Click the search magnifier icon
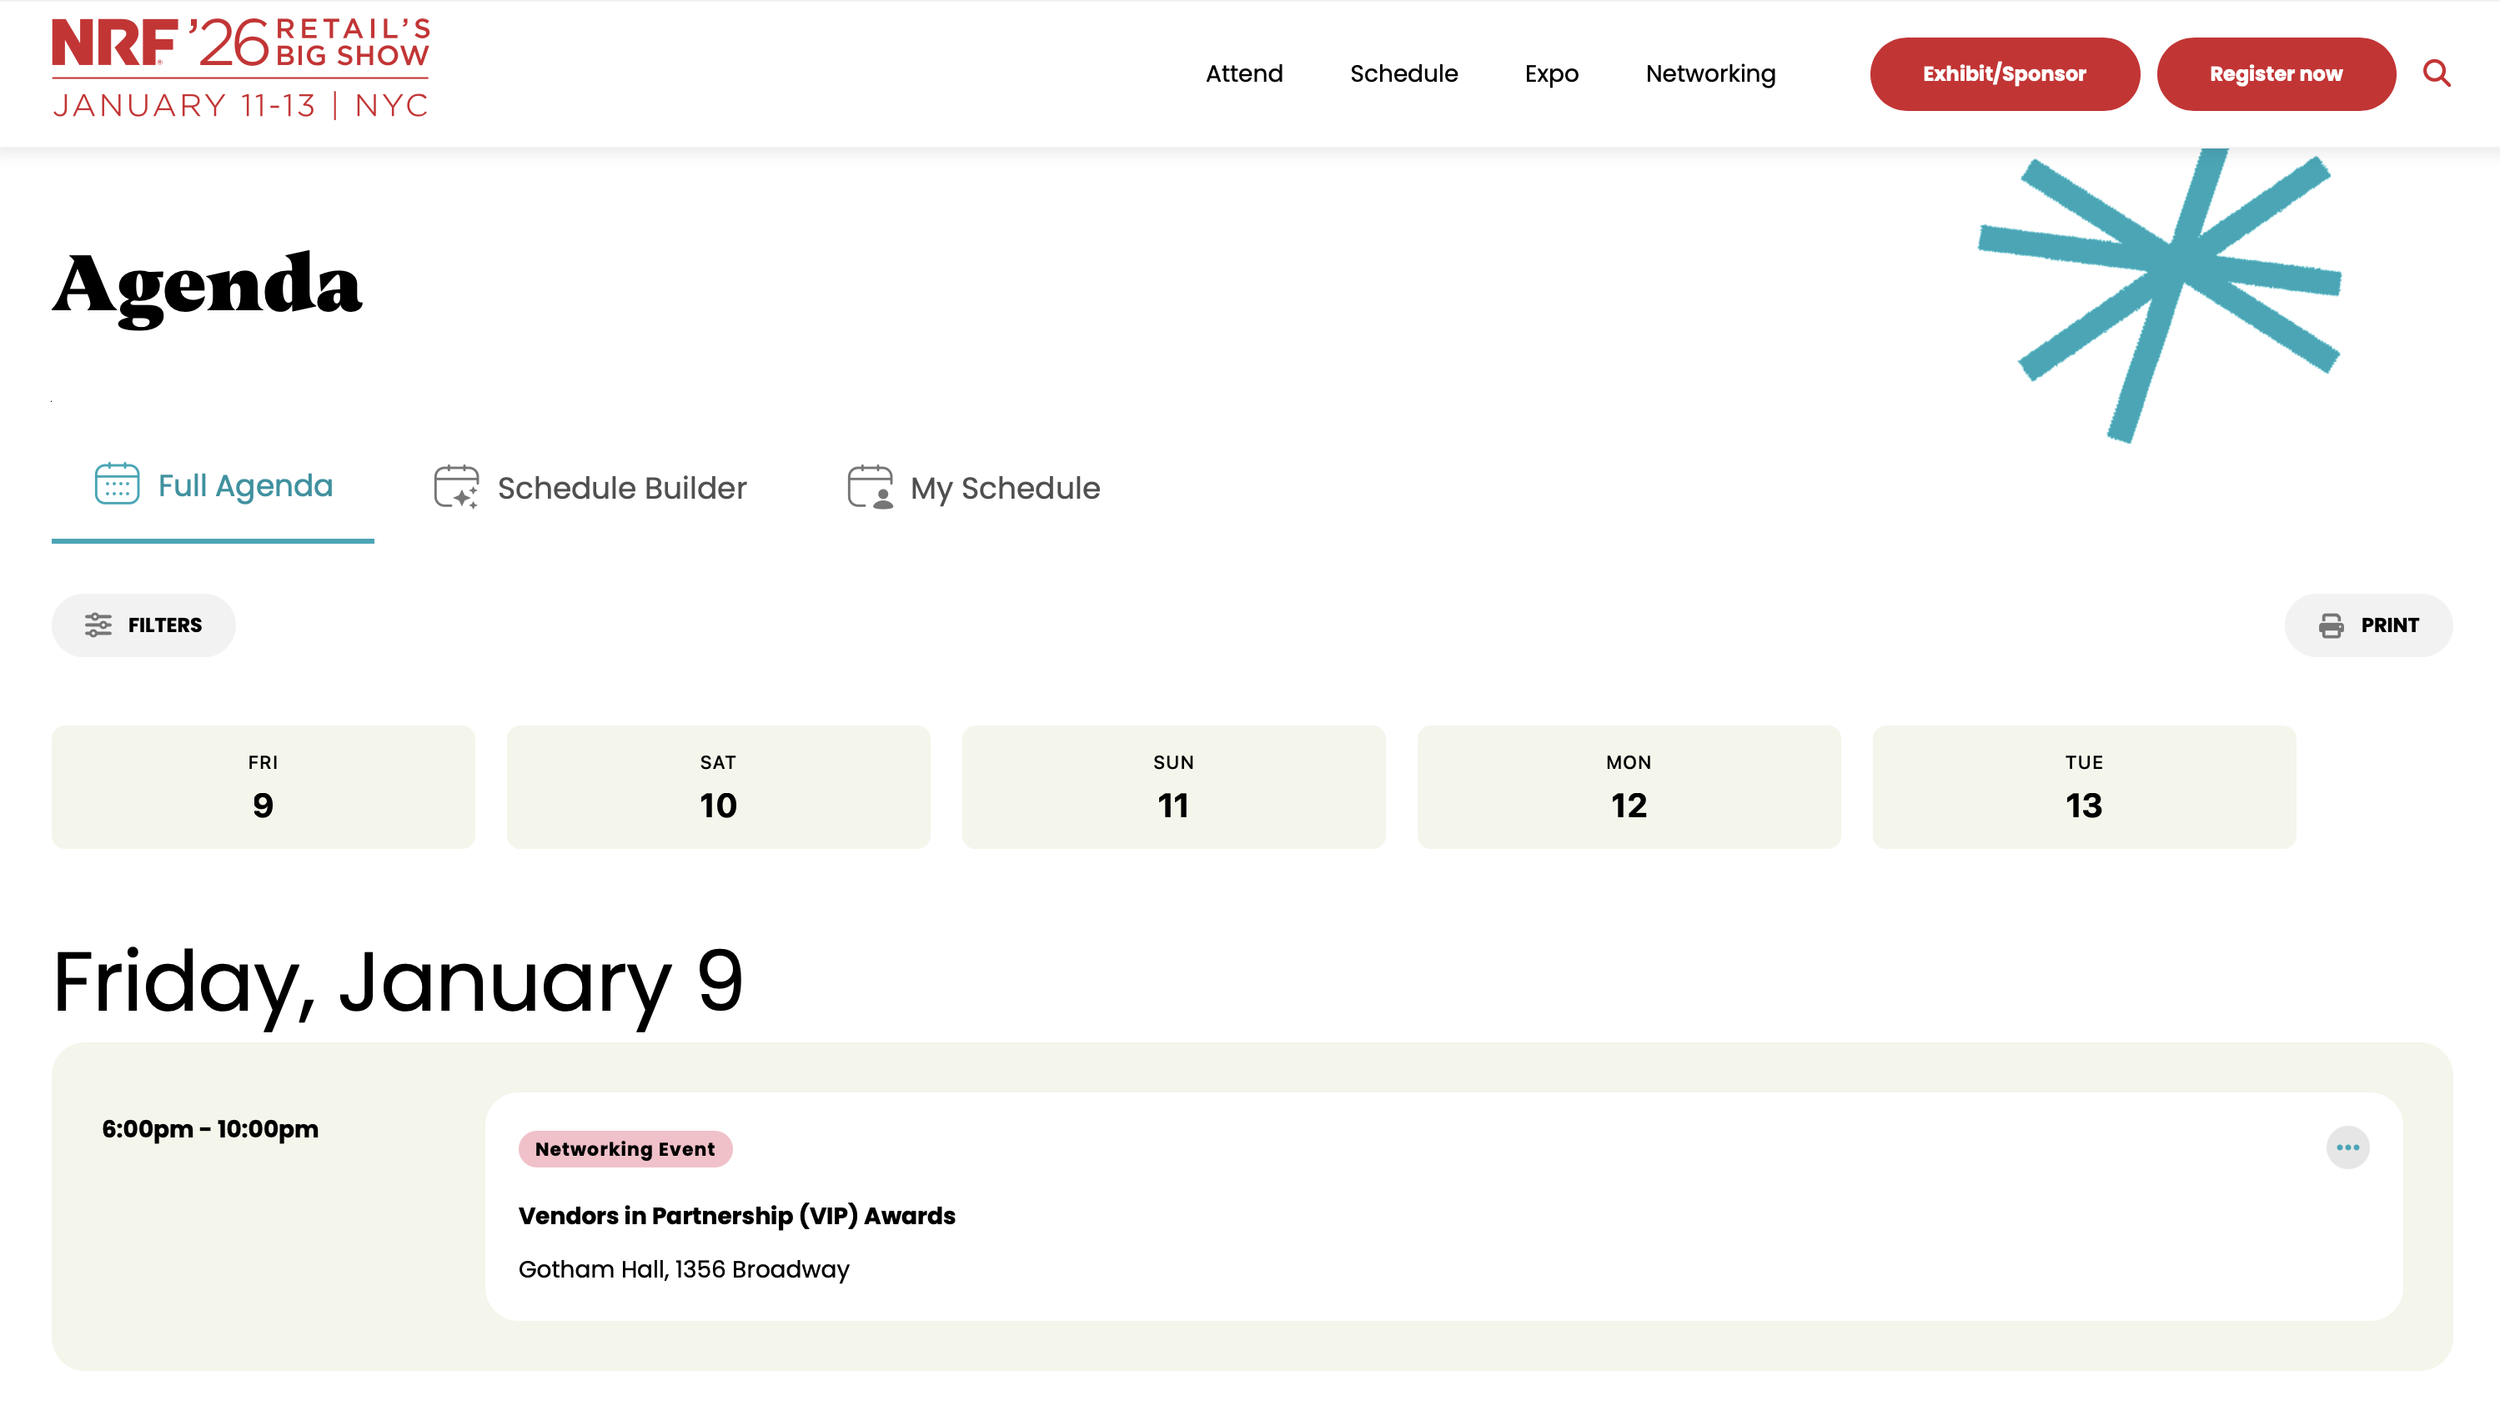 point(2436,73)
